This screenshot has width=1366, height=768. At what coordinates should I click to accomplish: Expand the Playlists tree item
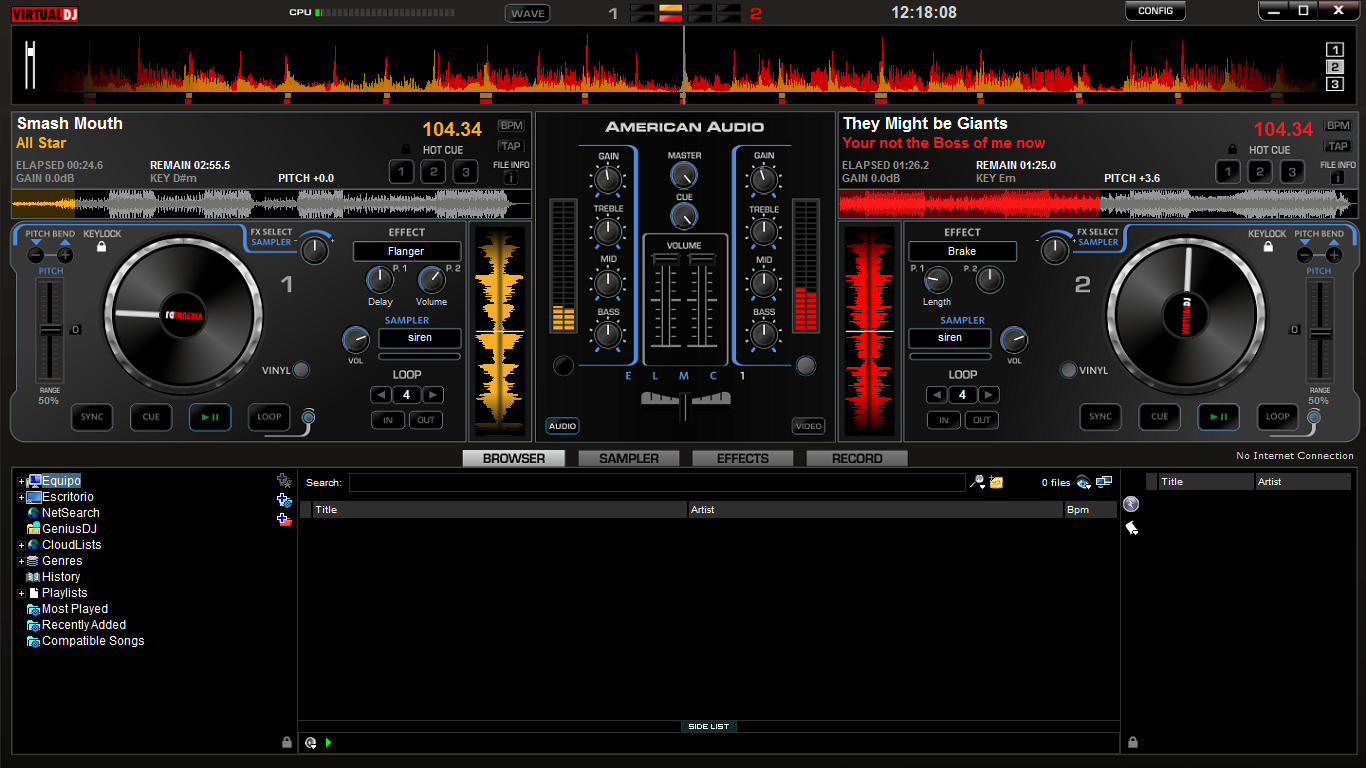click(x=20, y=592)
